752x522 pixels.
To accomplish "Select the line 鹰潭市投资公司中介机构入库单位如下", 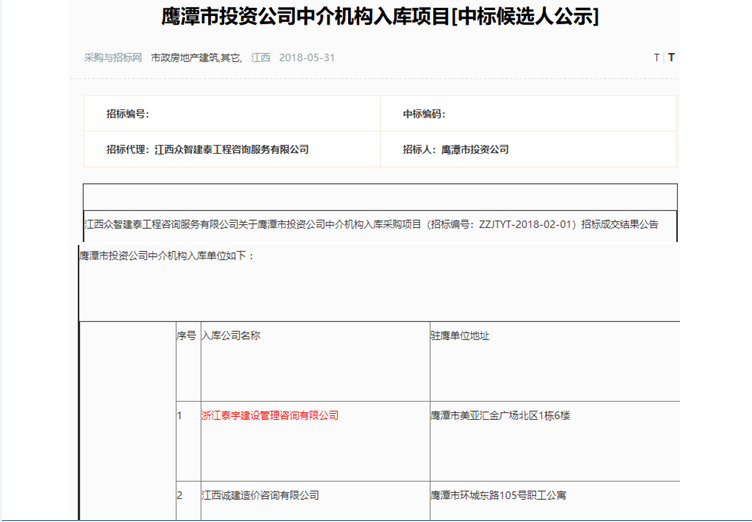I will pos(166,256).
